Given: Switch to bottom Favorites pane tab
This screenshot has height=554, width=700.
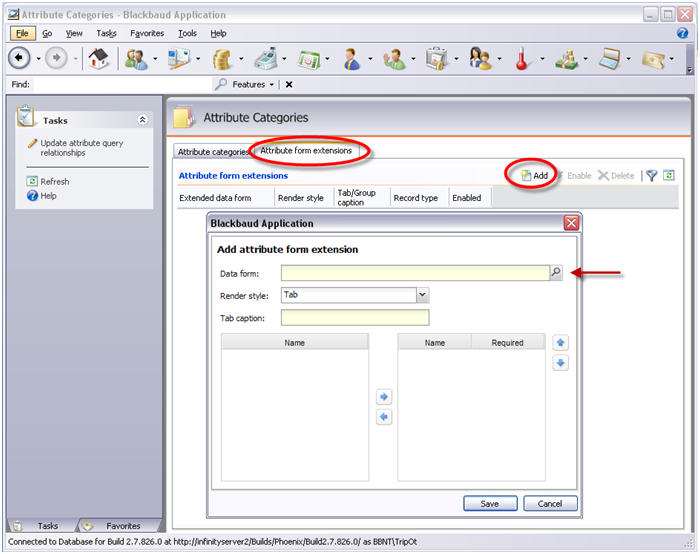Looking at the screenshot, I should click(x=120, y=525).
